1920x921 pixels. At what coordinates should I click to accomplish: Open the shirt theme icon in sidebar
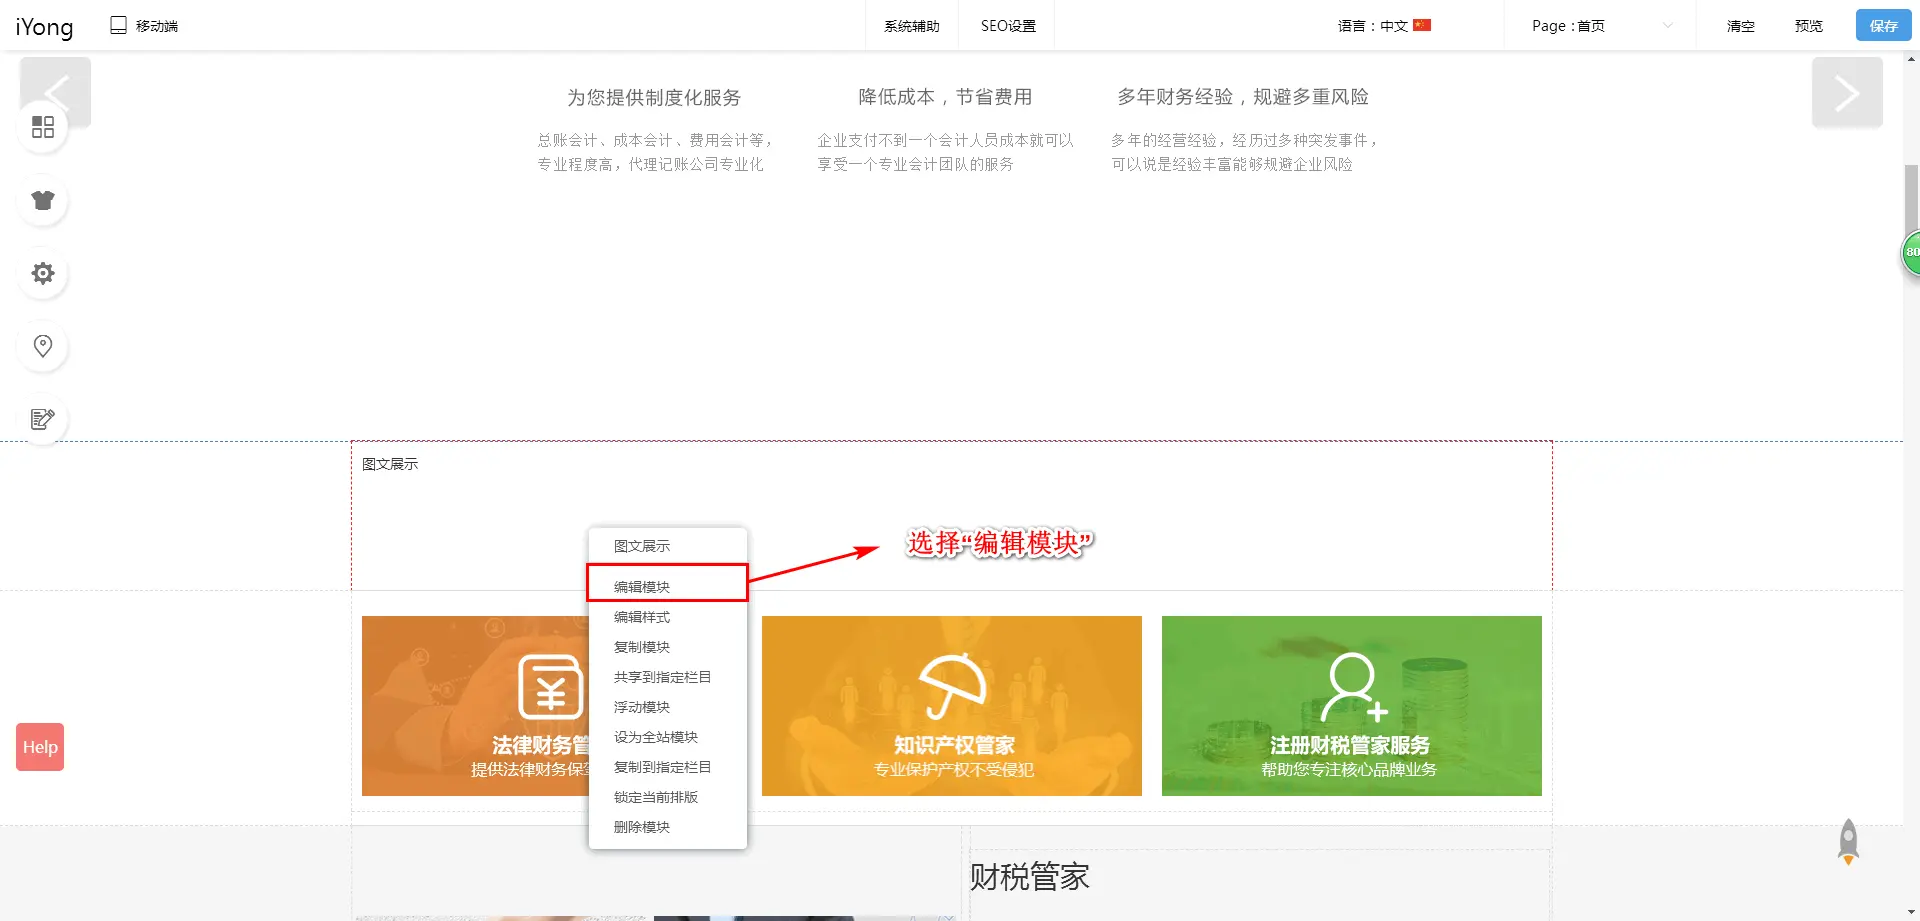tap(43, 200)
